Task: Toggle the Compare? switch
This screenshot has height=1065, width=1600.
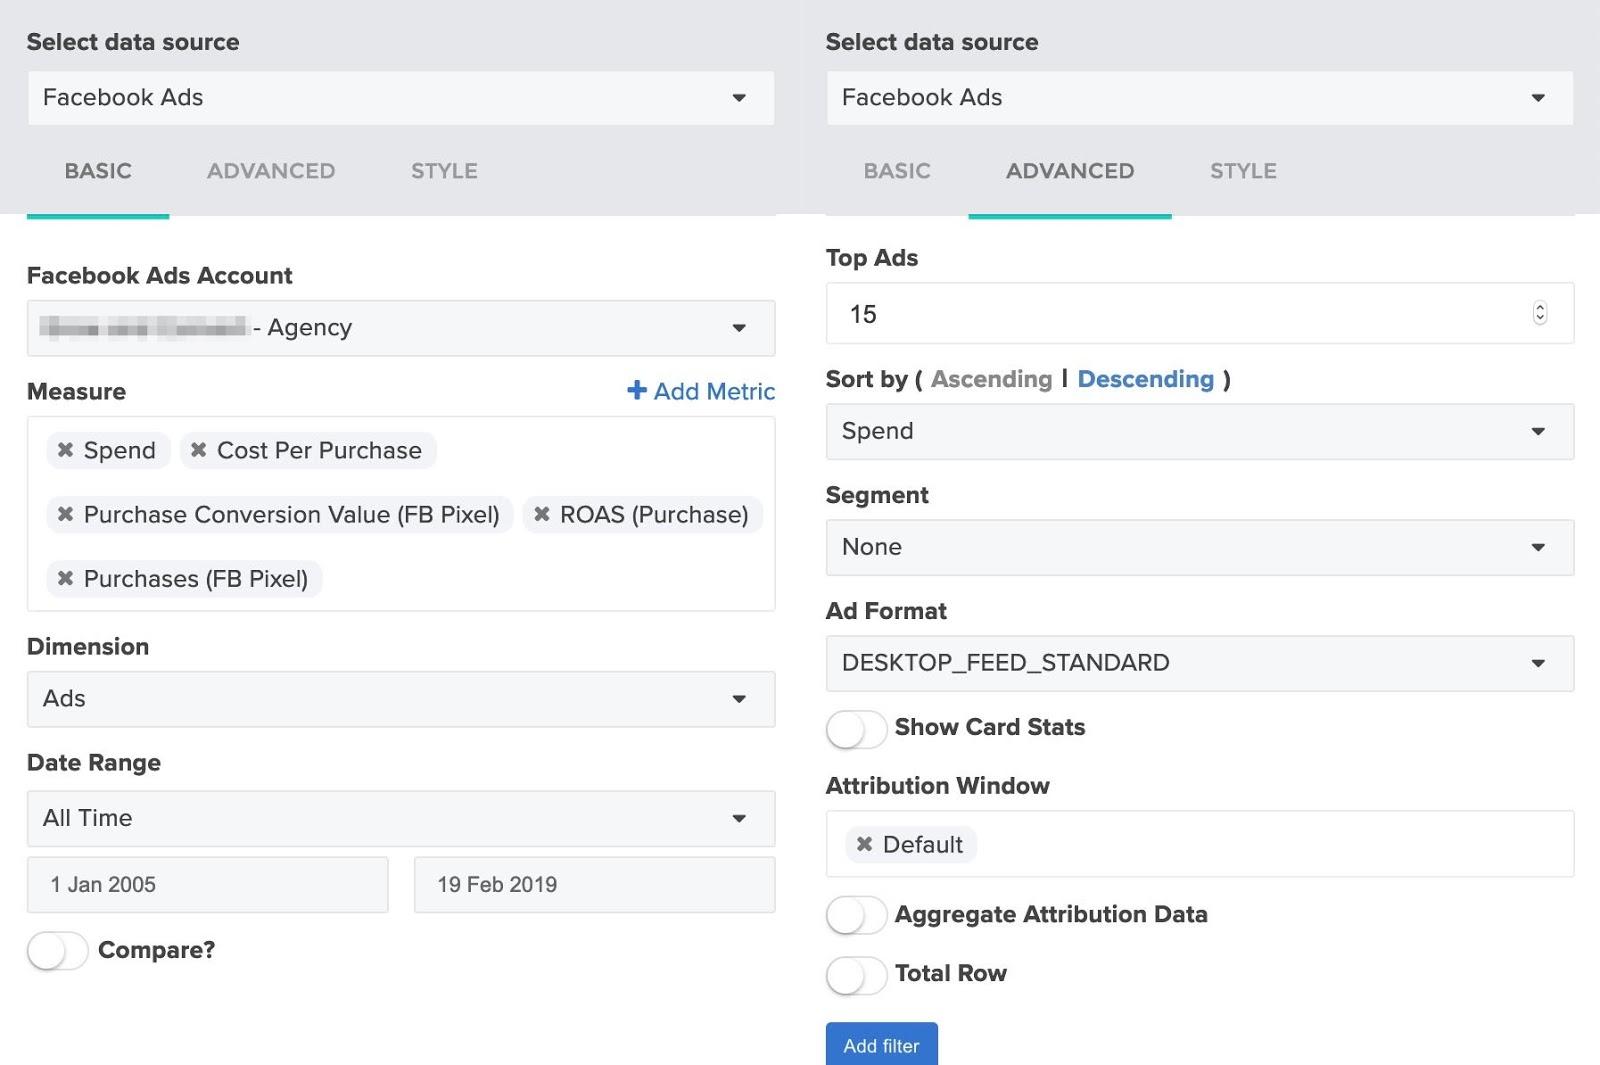Action: 58,950
